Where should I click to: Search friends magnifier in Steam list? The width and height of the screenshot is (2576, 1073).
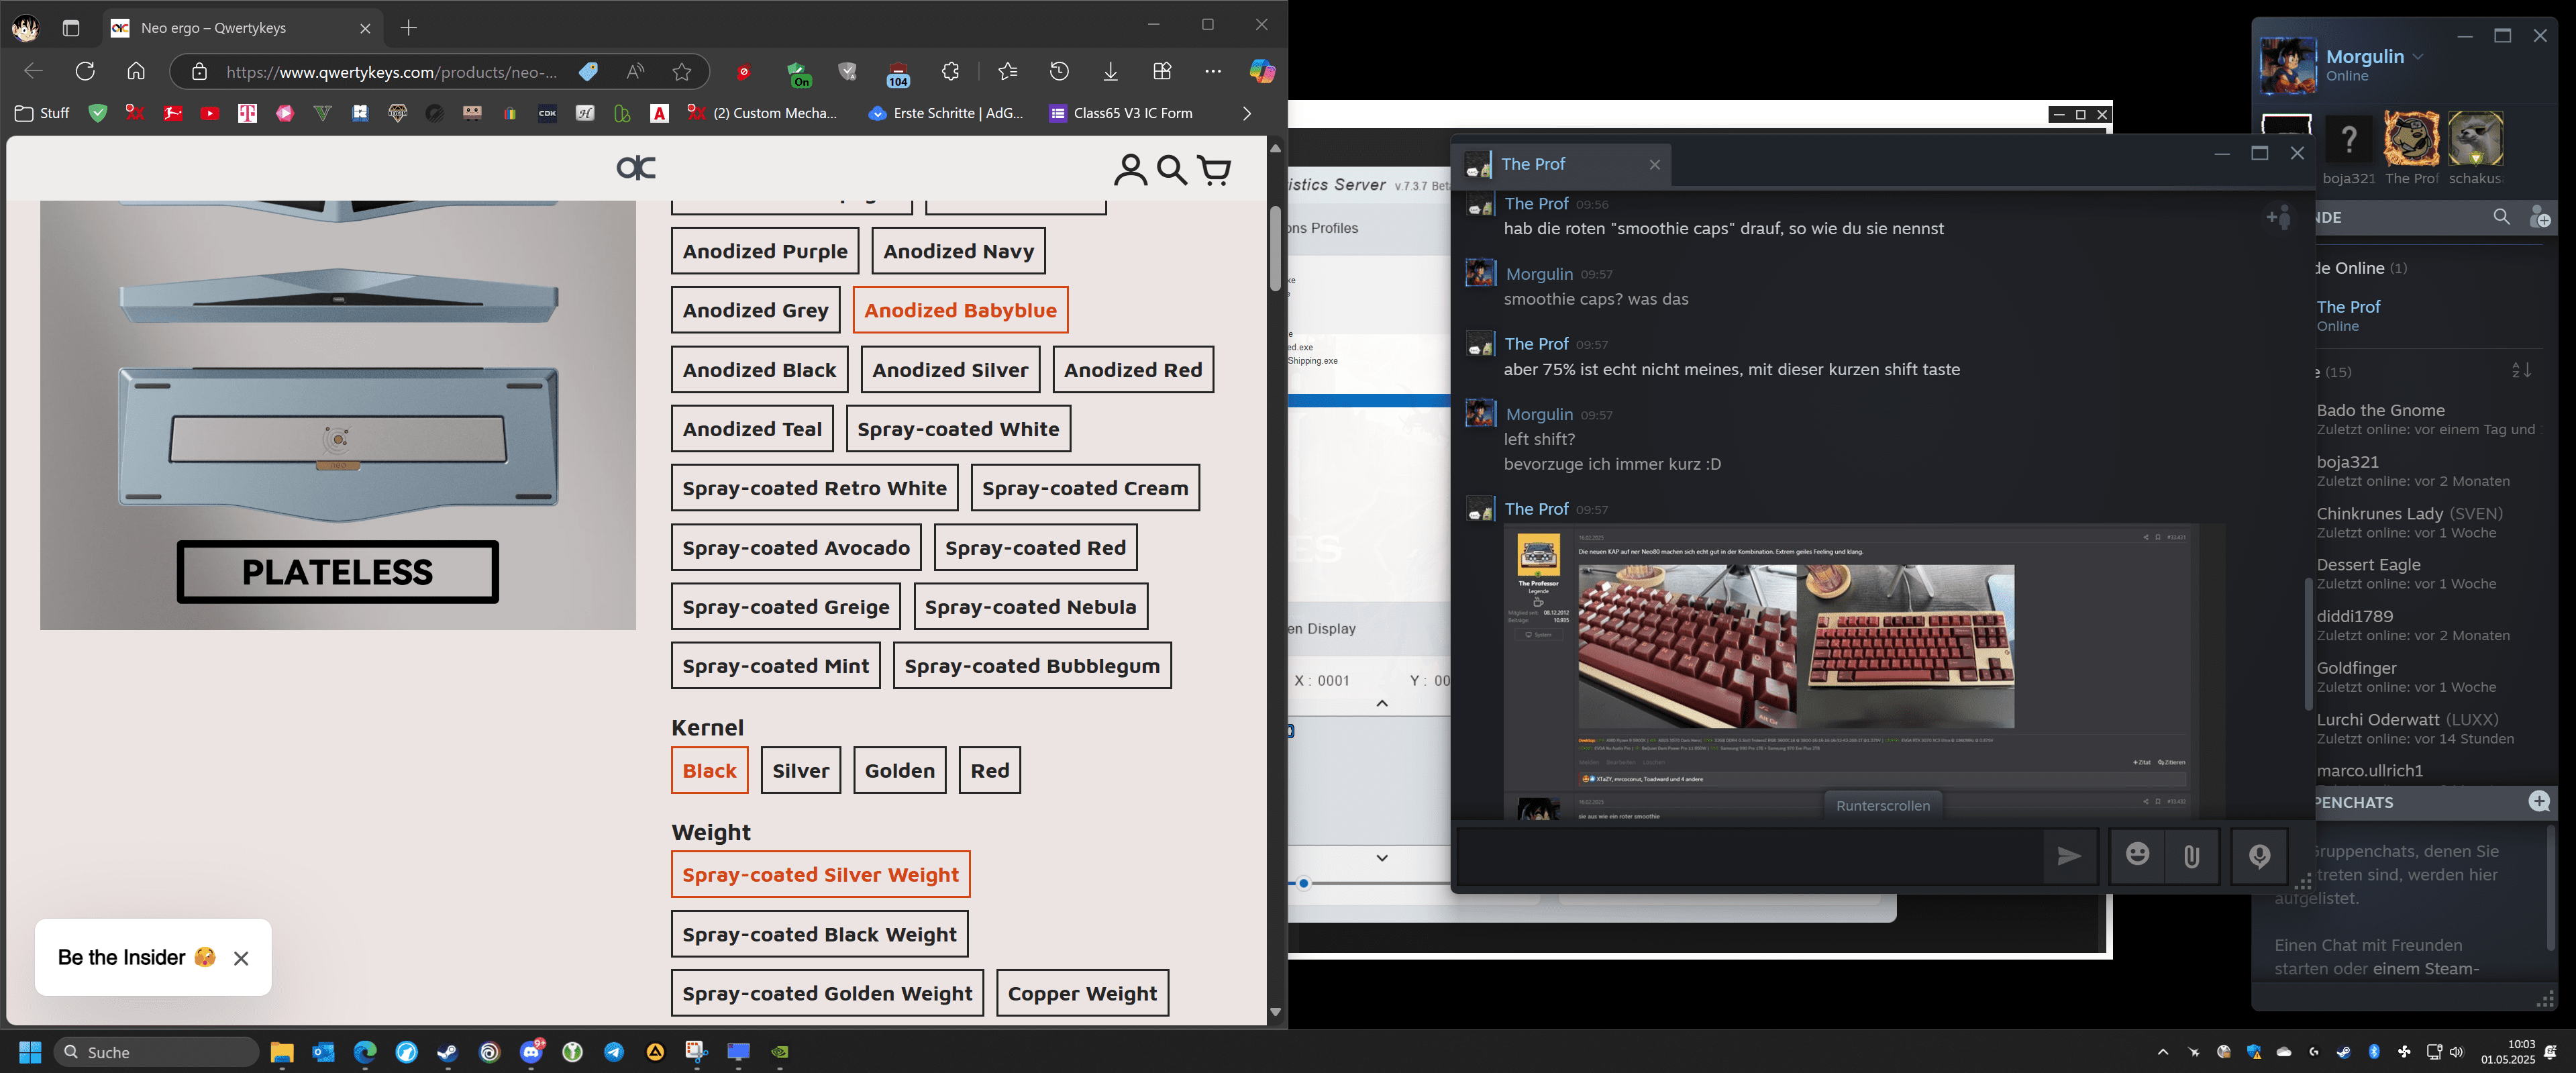pyautogui.click(x=2501, y=216)
